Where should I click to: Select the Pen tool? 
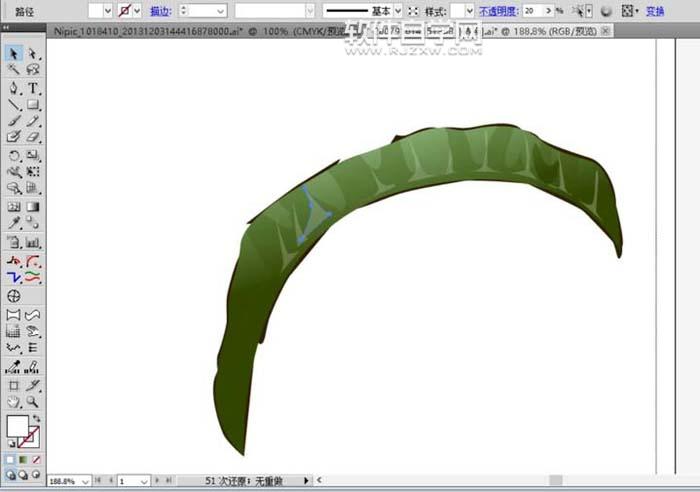click(x=14, y=88)
